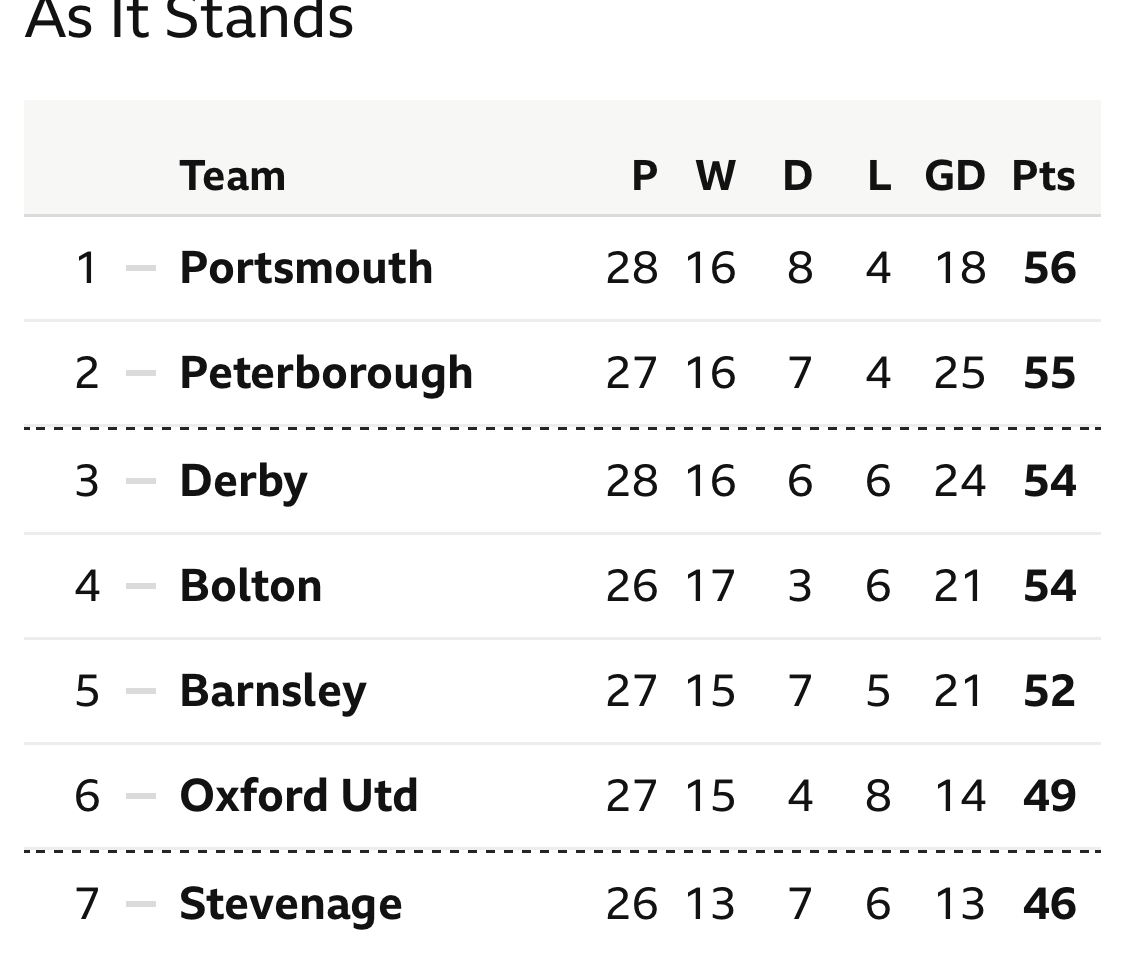This screenshot has height=955, width=1125.
Task: Click the D column header
Action: point(798,176)
